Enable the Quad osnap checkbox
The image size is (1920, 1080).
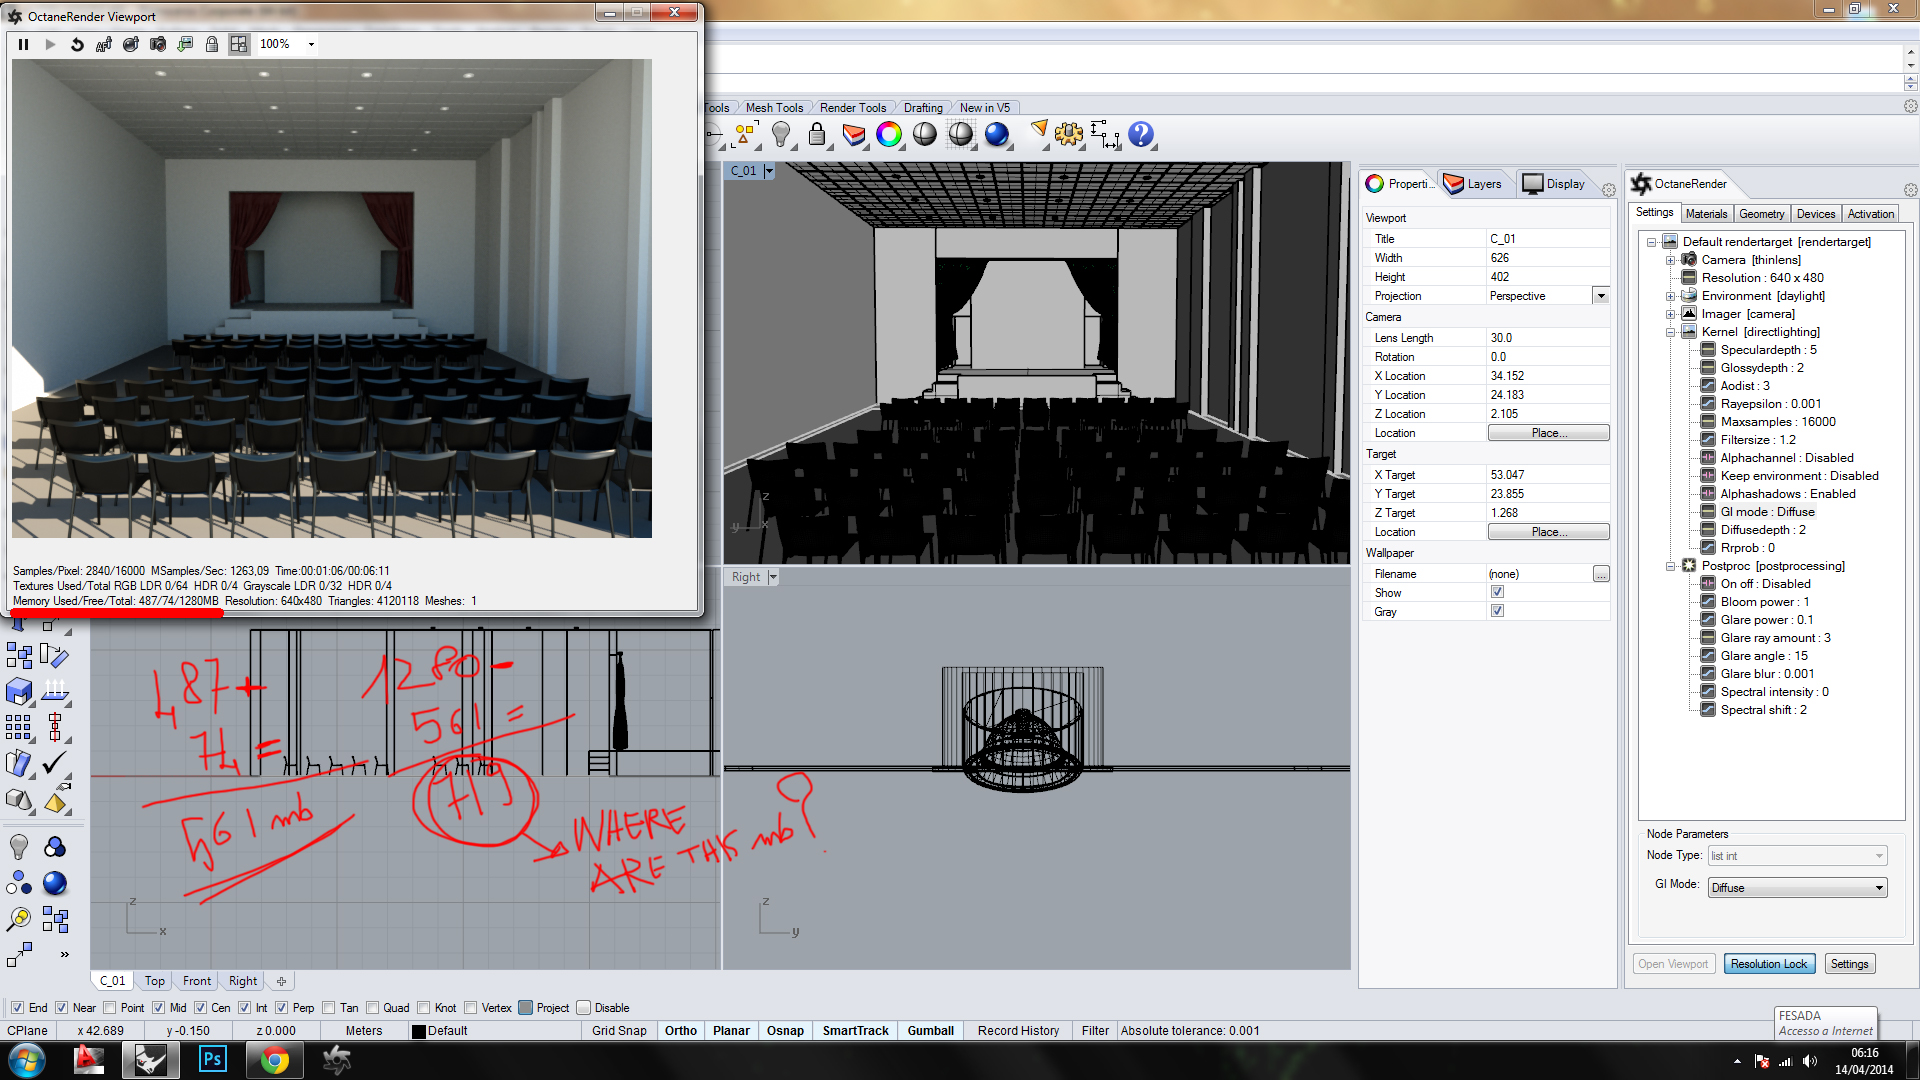coord(373,1008)
